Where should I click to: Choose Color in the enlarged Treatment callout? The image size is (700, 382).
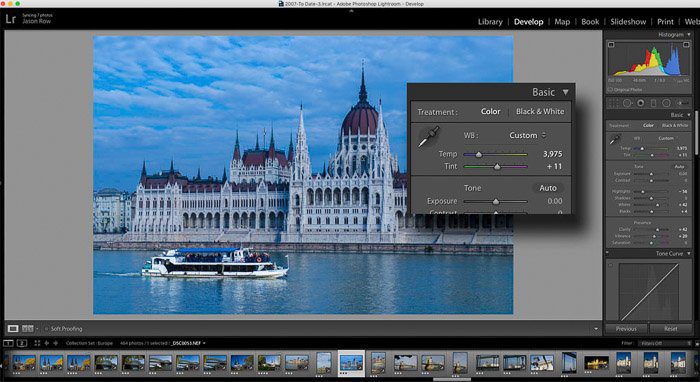click(490, 112)
